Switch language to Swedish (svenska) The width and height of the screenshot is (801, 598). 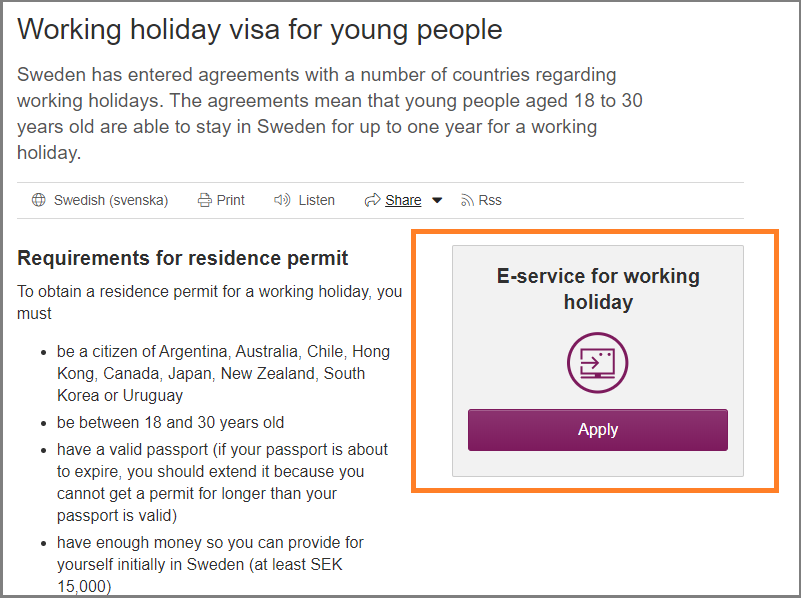(x=110, y=200)
